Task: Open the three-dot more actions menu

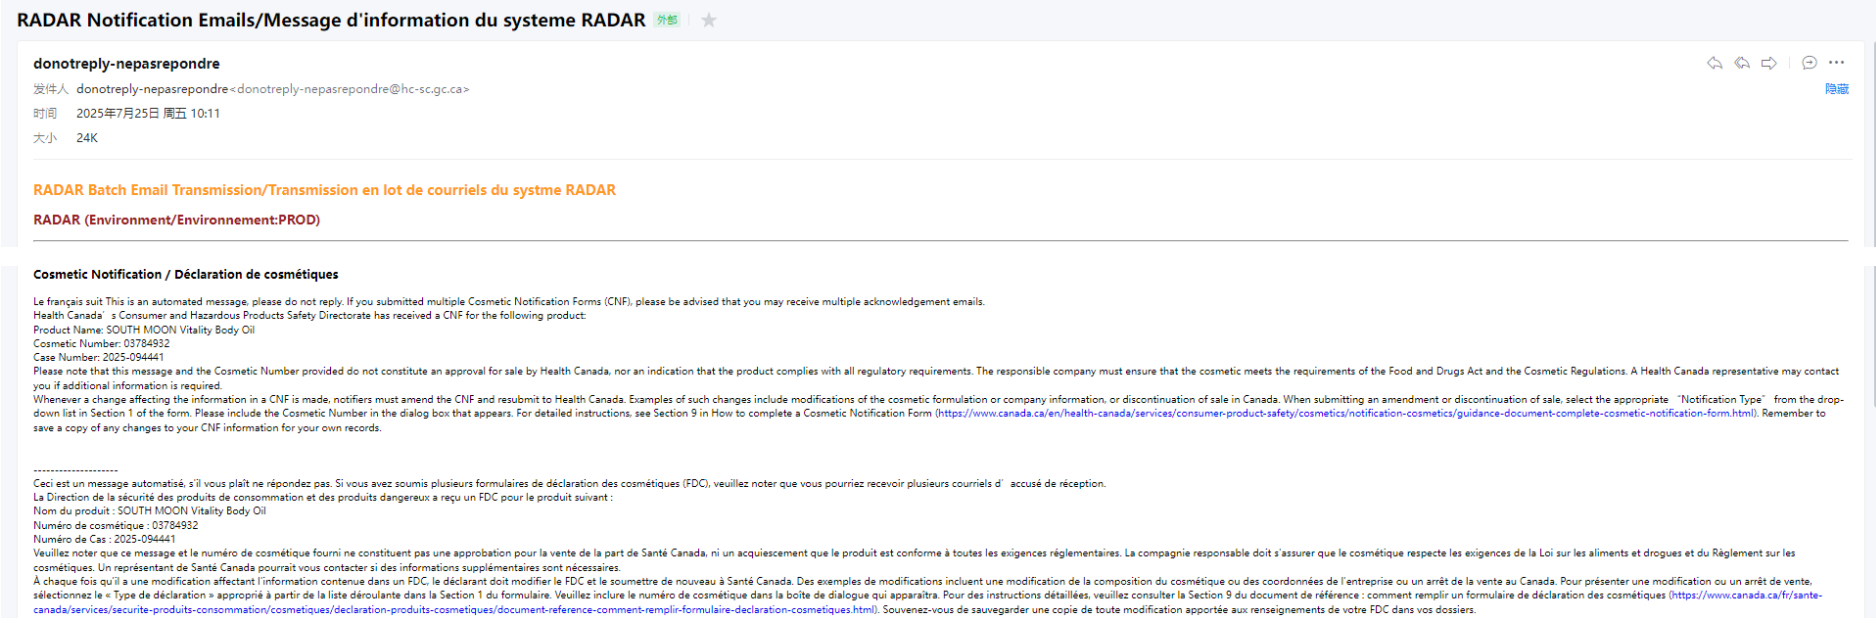Action: [1837, 63]
